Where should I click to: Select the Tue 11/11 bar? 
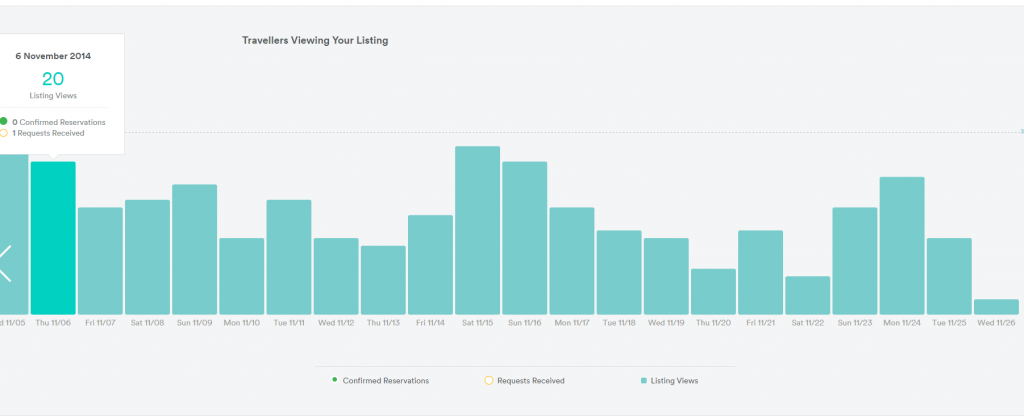(x=289, y=257)
